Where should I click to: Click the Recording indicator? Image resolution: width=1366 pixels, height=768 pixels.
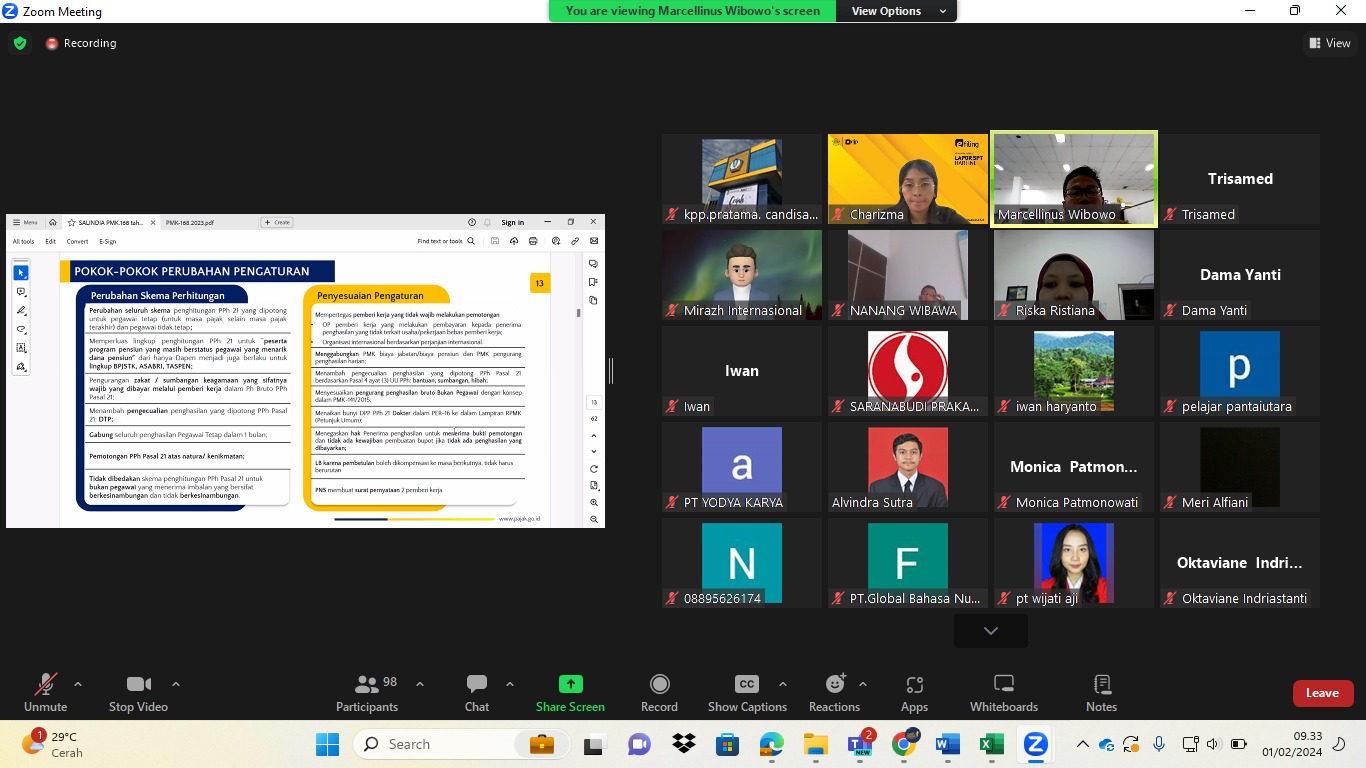81,43
